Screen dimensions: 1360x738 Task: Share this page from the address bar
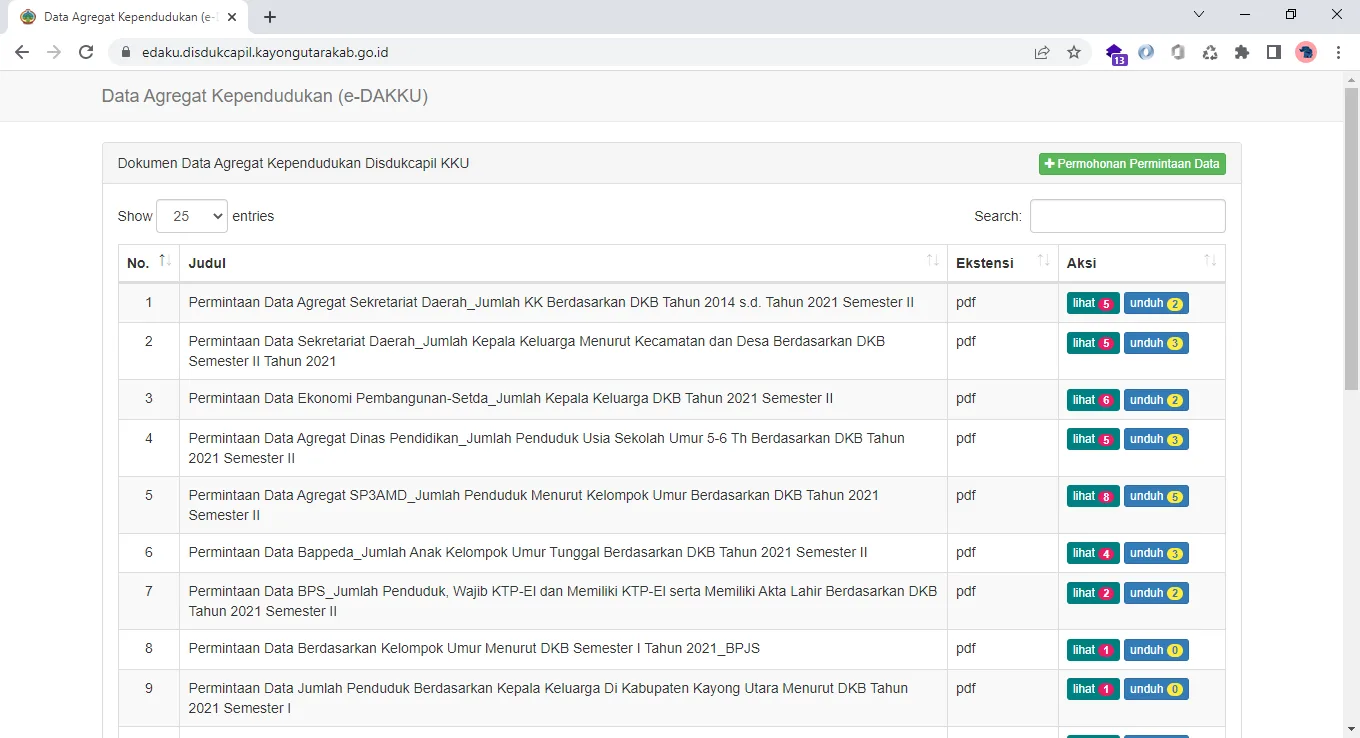(x=1042, y=52)
